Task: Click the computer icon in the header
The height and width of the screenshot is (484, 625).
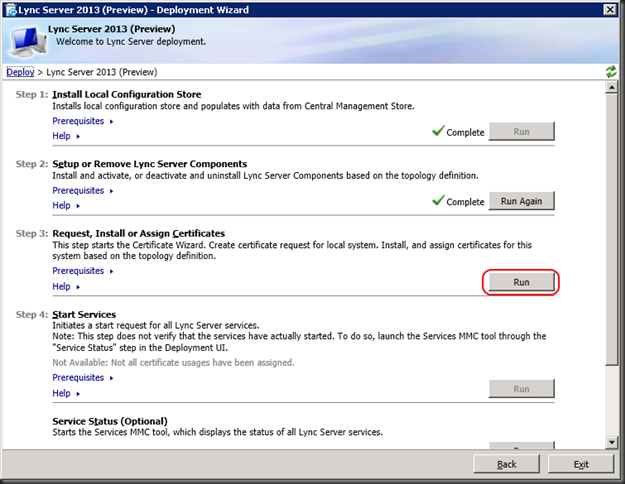Action: coord(28,41)
